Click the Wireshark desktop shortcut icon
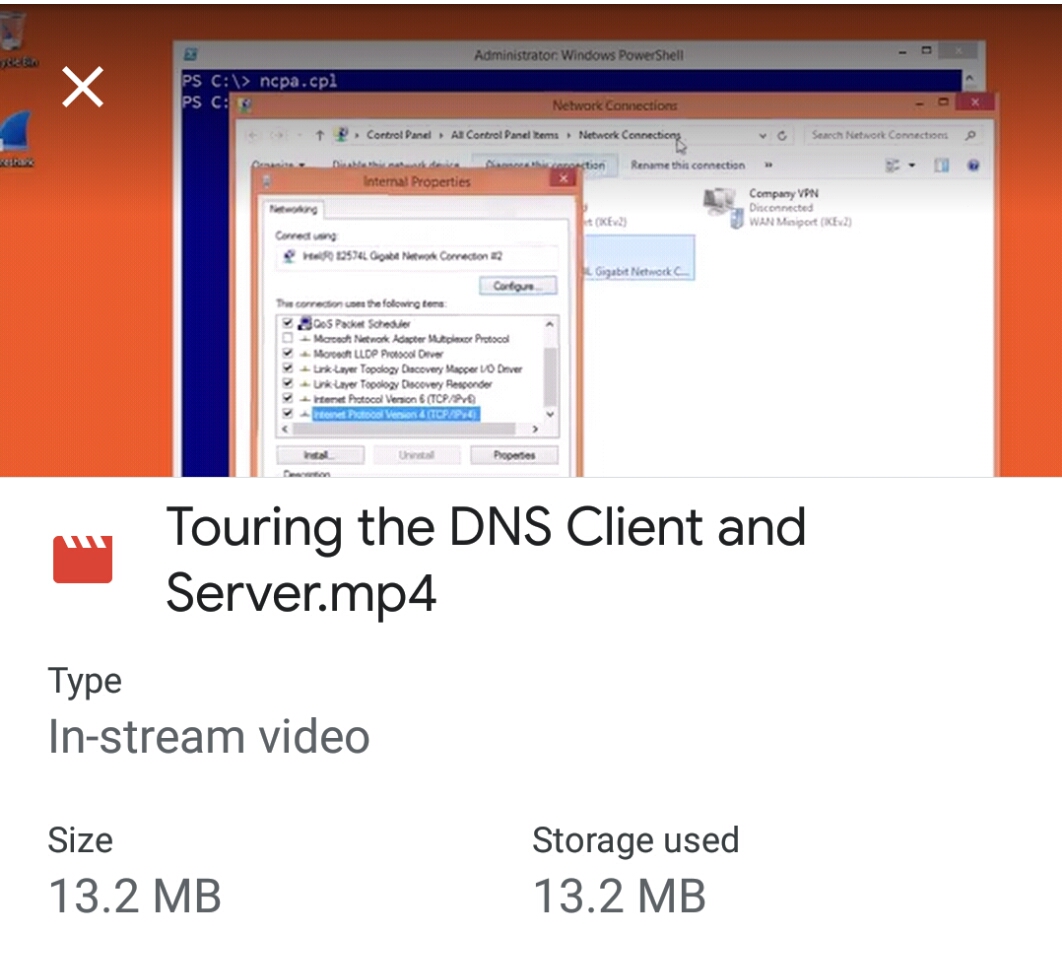 [15, 132]
